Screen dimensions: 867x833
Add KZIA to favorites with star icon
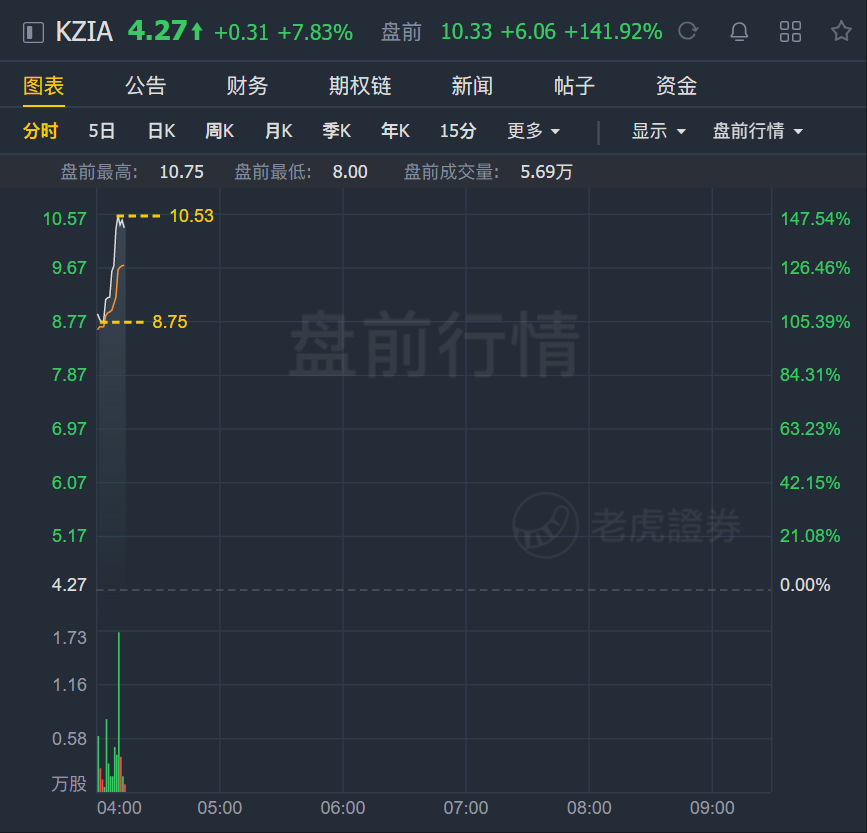coord(841,31)
